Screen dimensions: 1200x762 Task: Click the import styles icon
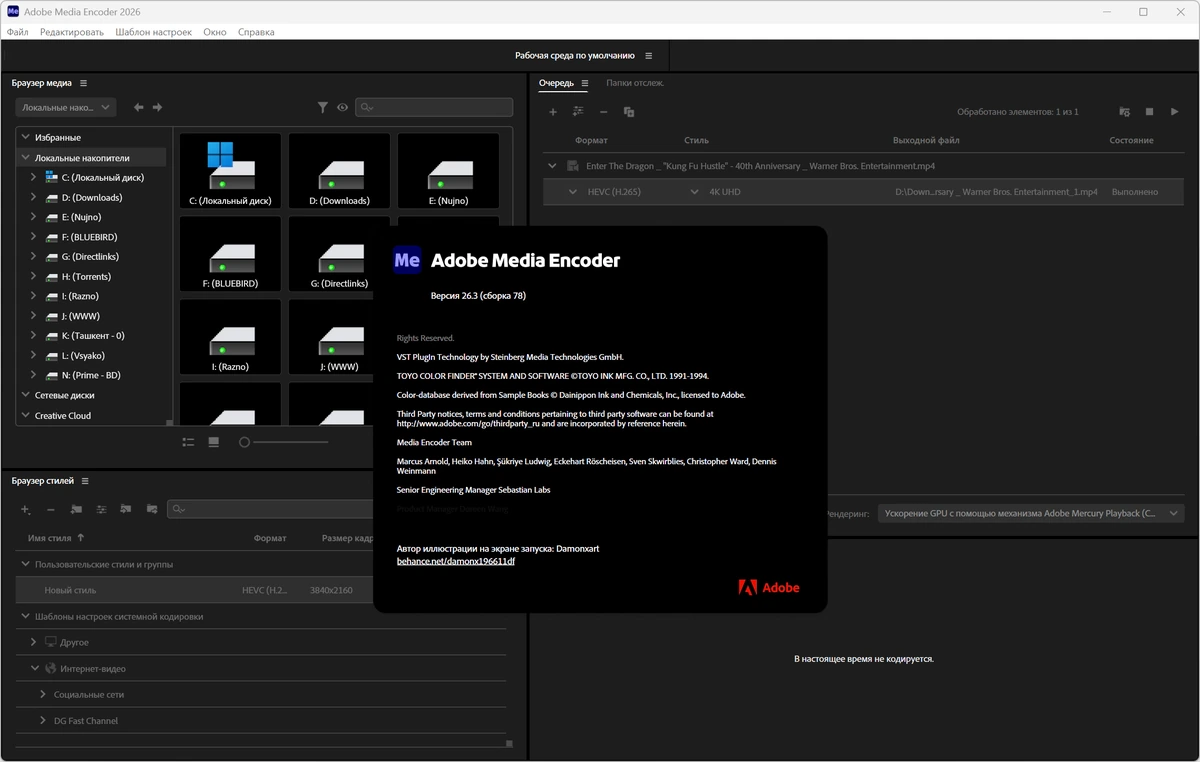[126, 509]
